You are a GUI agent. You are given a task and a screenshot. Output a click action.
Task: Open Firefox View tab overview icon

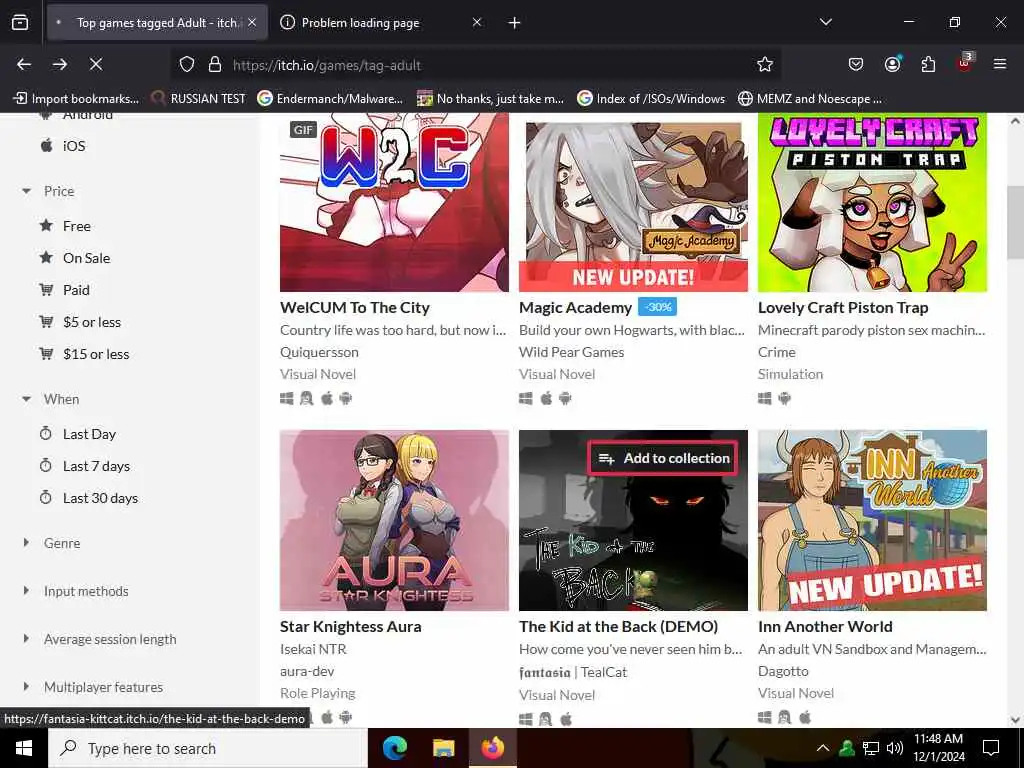pos(20,23)
